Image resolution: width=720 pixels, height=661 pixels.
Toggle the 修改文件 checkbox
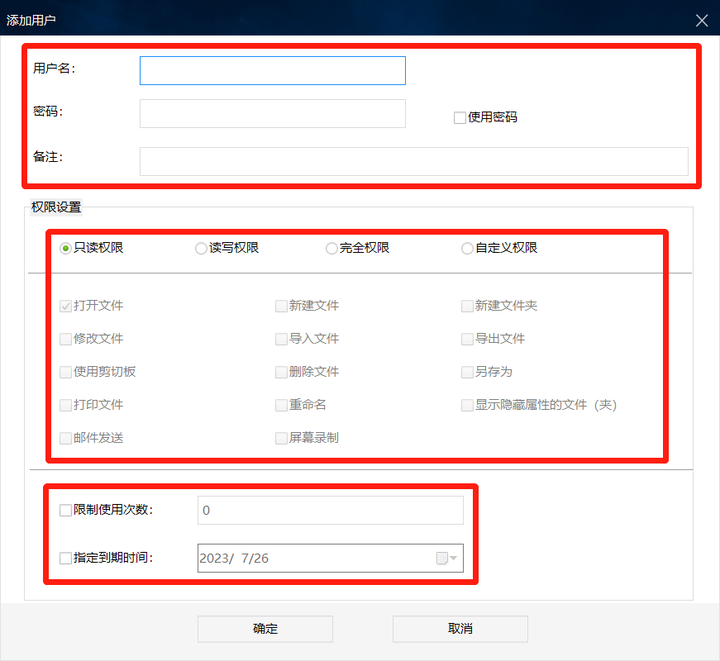66,339
